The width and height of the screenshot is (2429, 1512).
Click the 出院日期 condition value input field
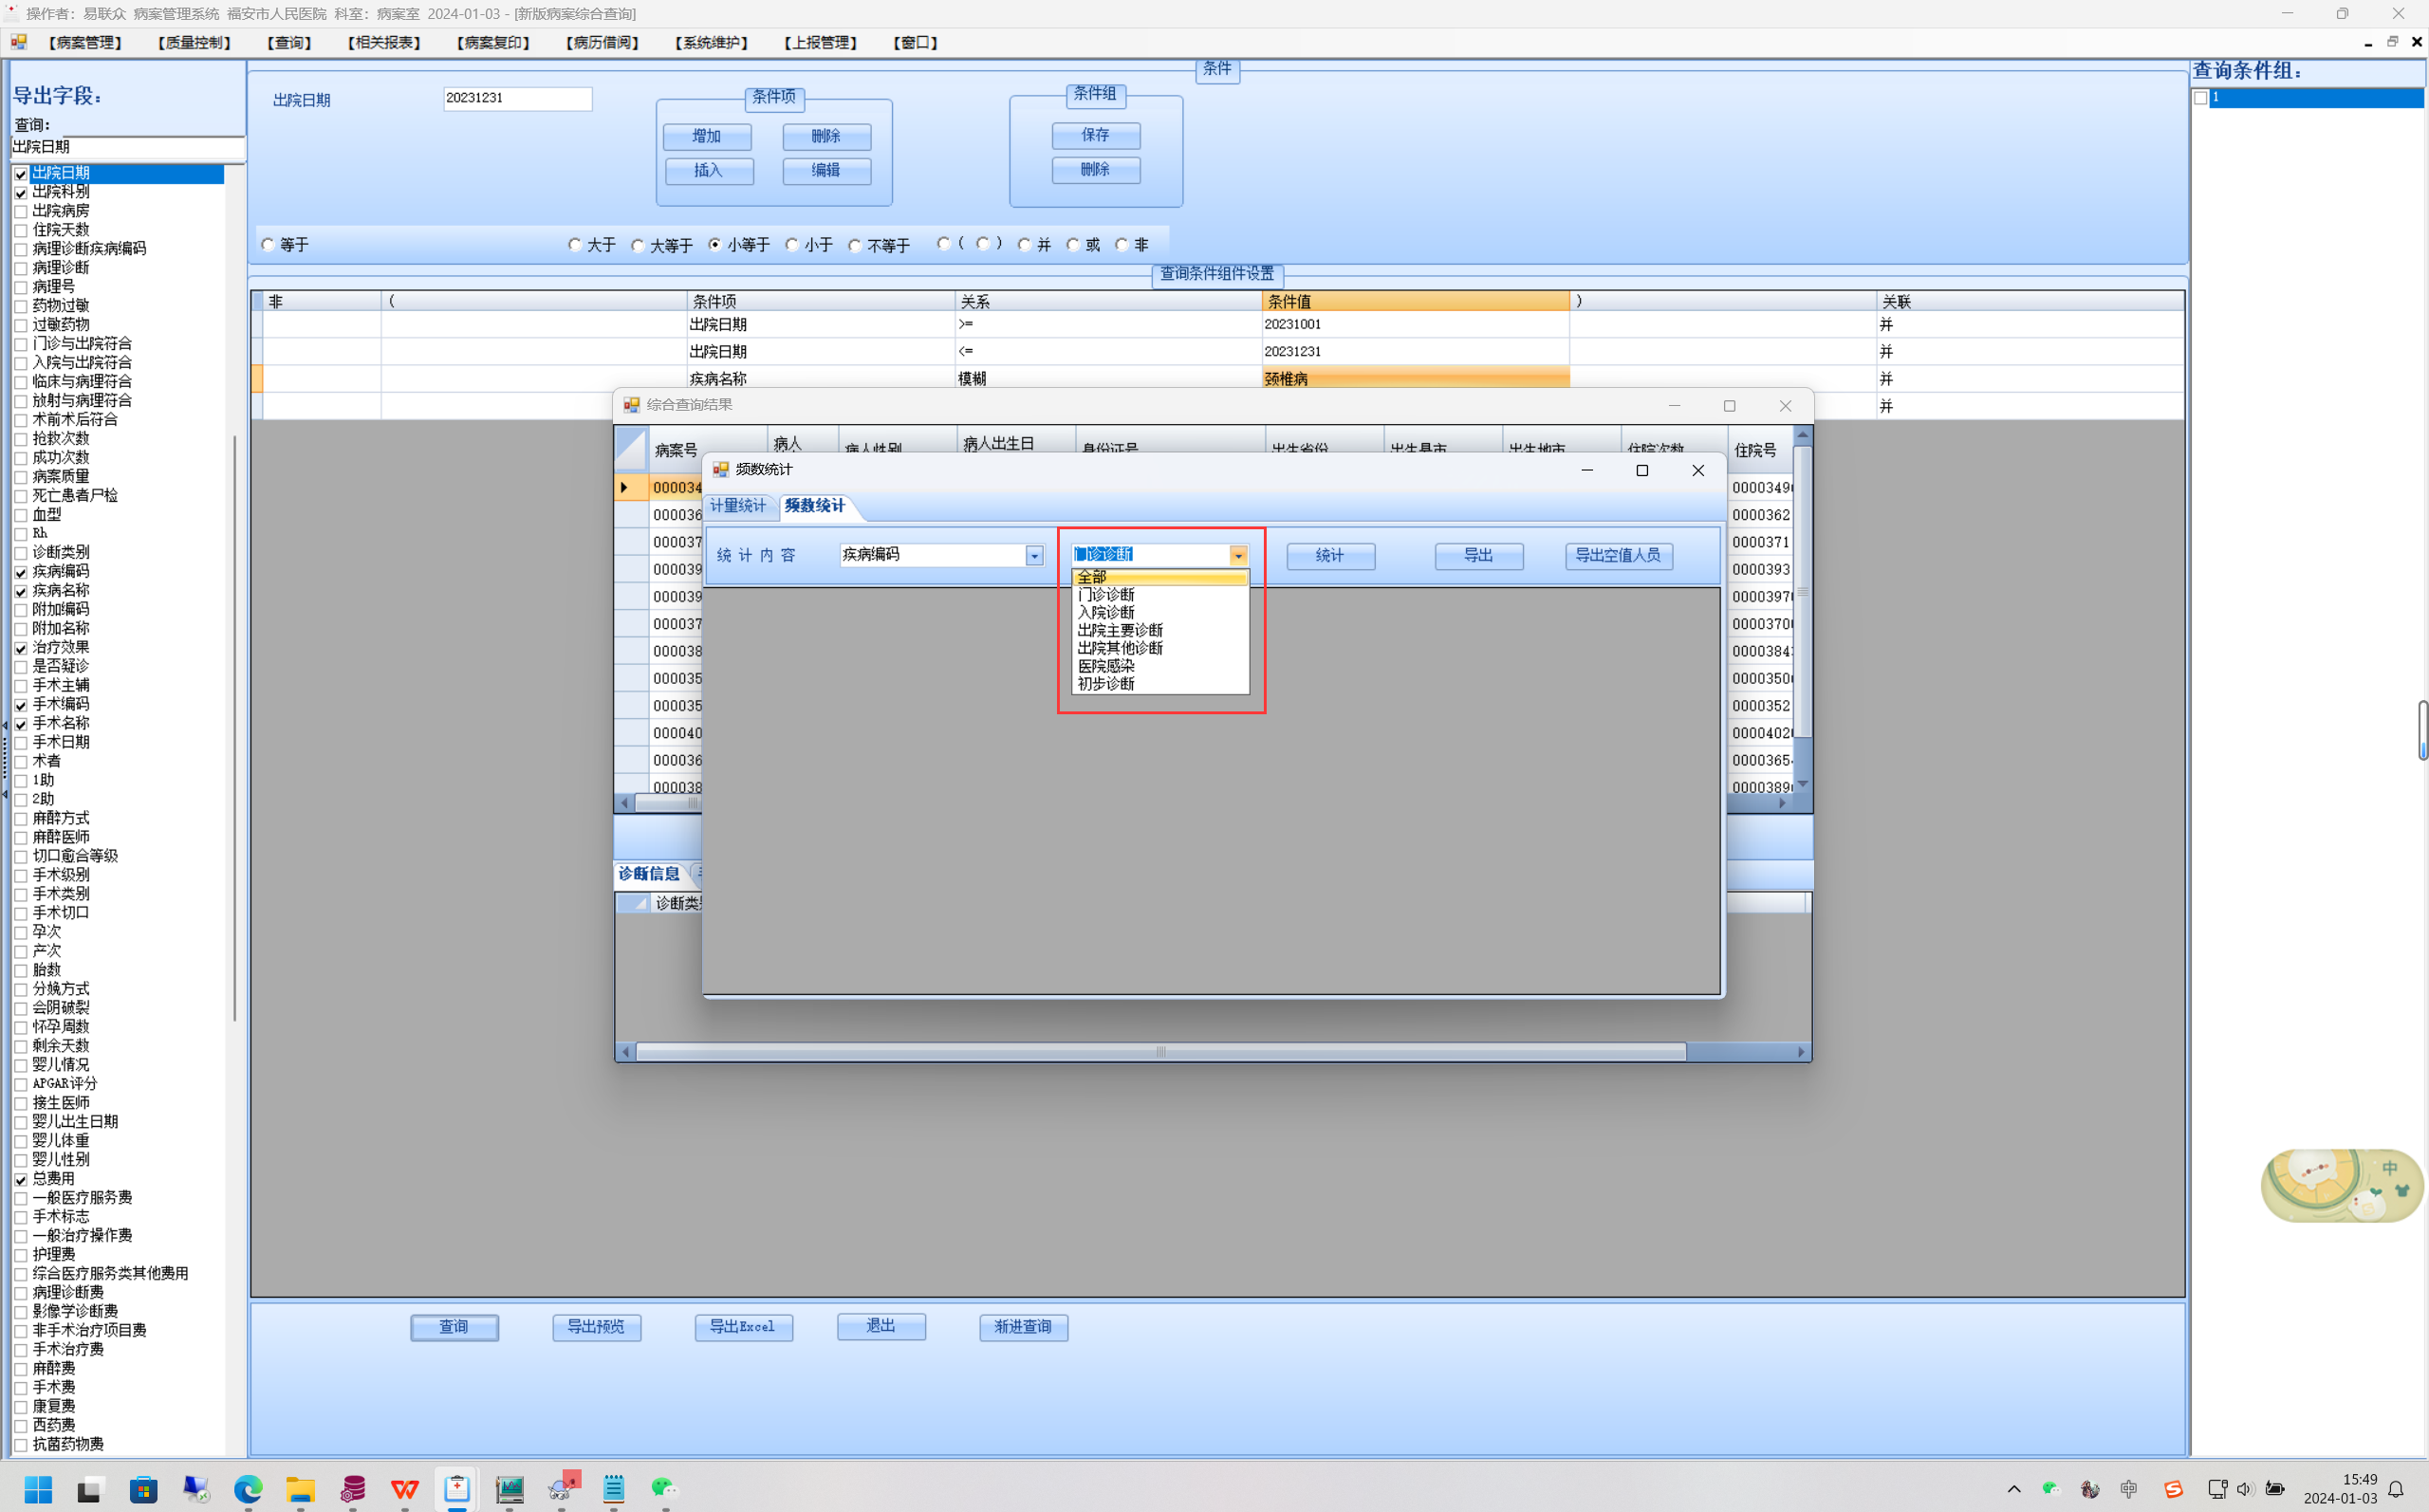(517, 98)
